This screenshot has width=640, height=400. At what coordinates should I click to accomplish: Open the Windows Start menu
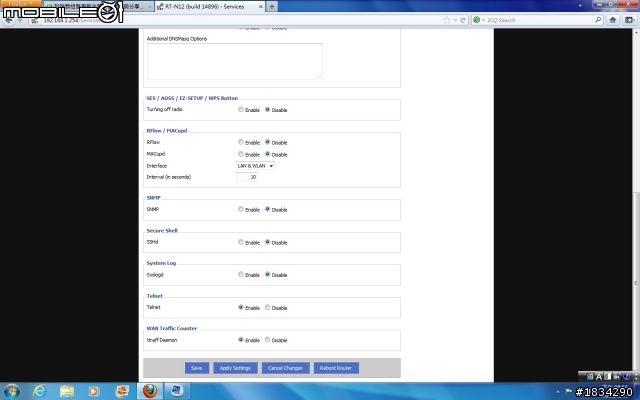point(11,391)
